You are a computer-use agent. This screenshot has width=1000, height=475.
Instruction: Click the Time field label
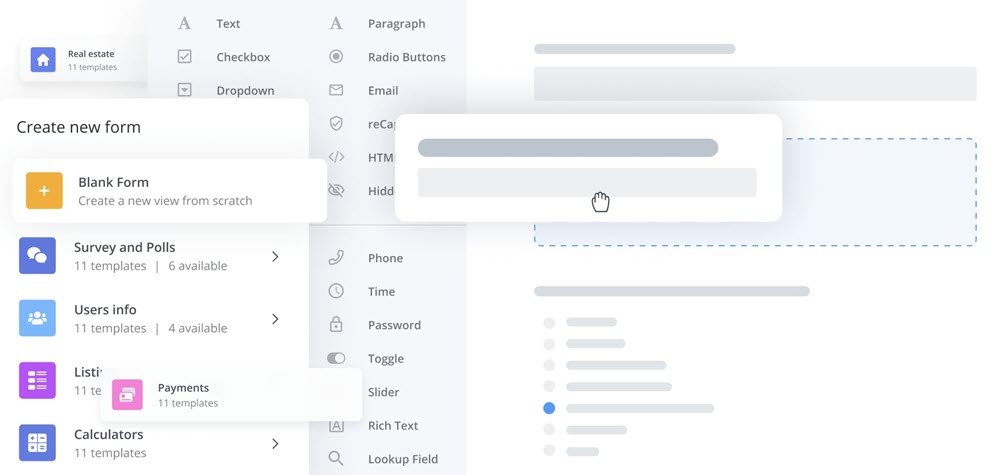point(381,291)
